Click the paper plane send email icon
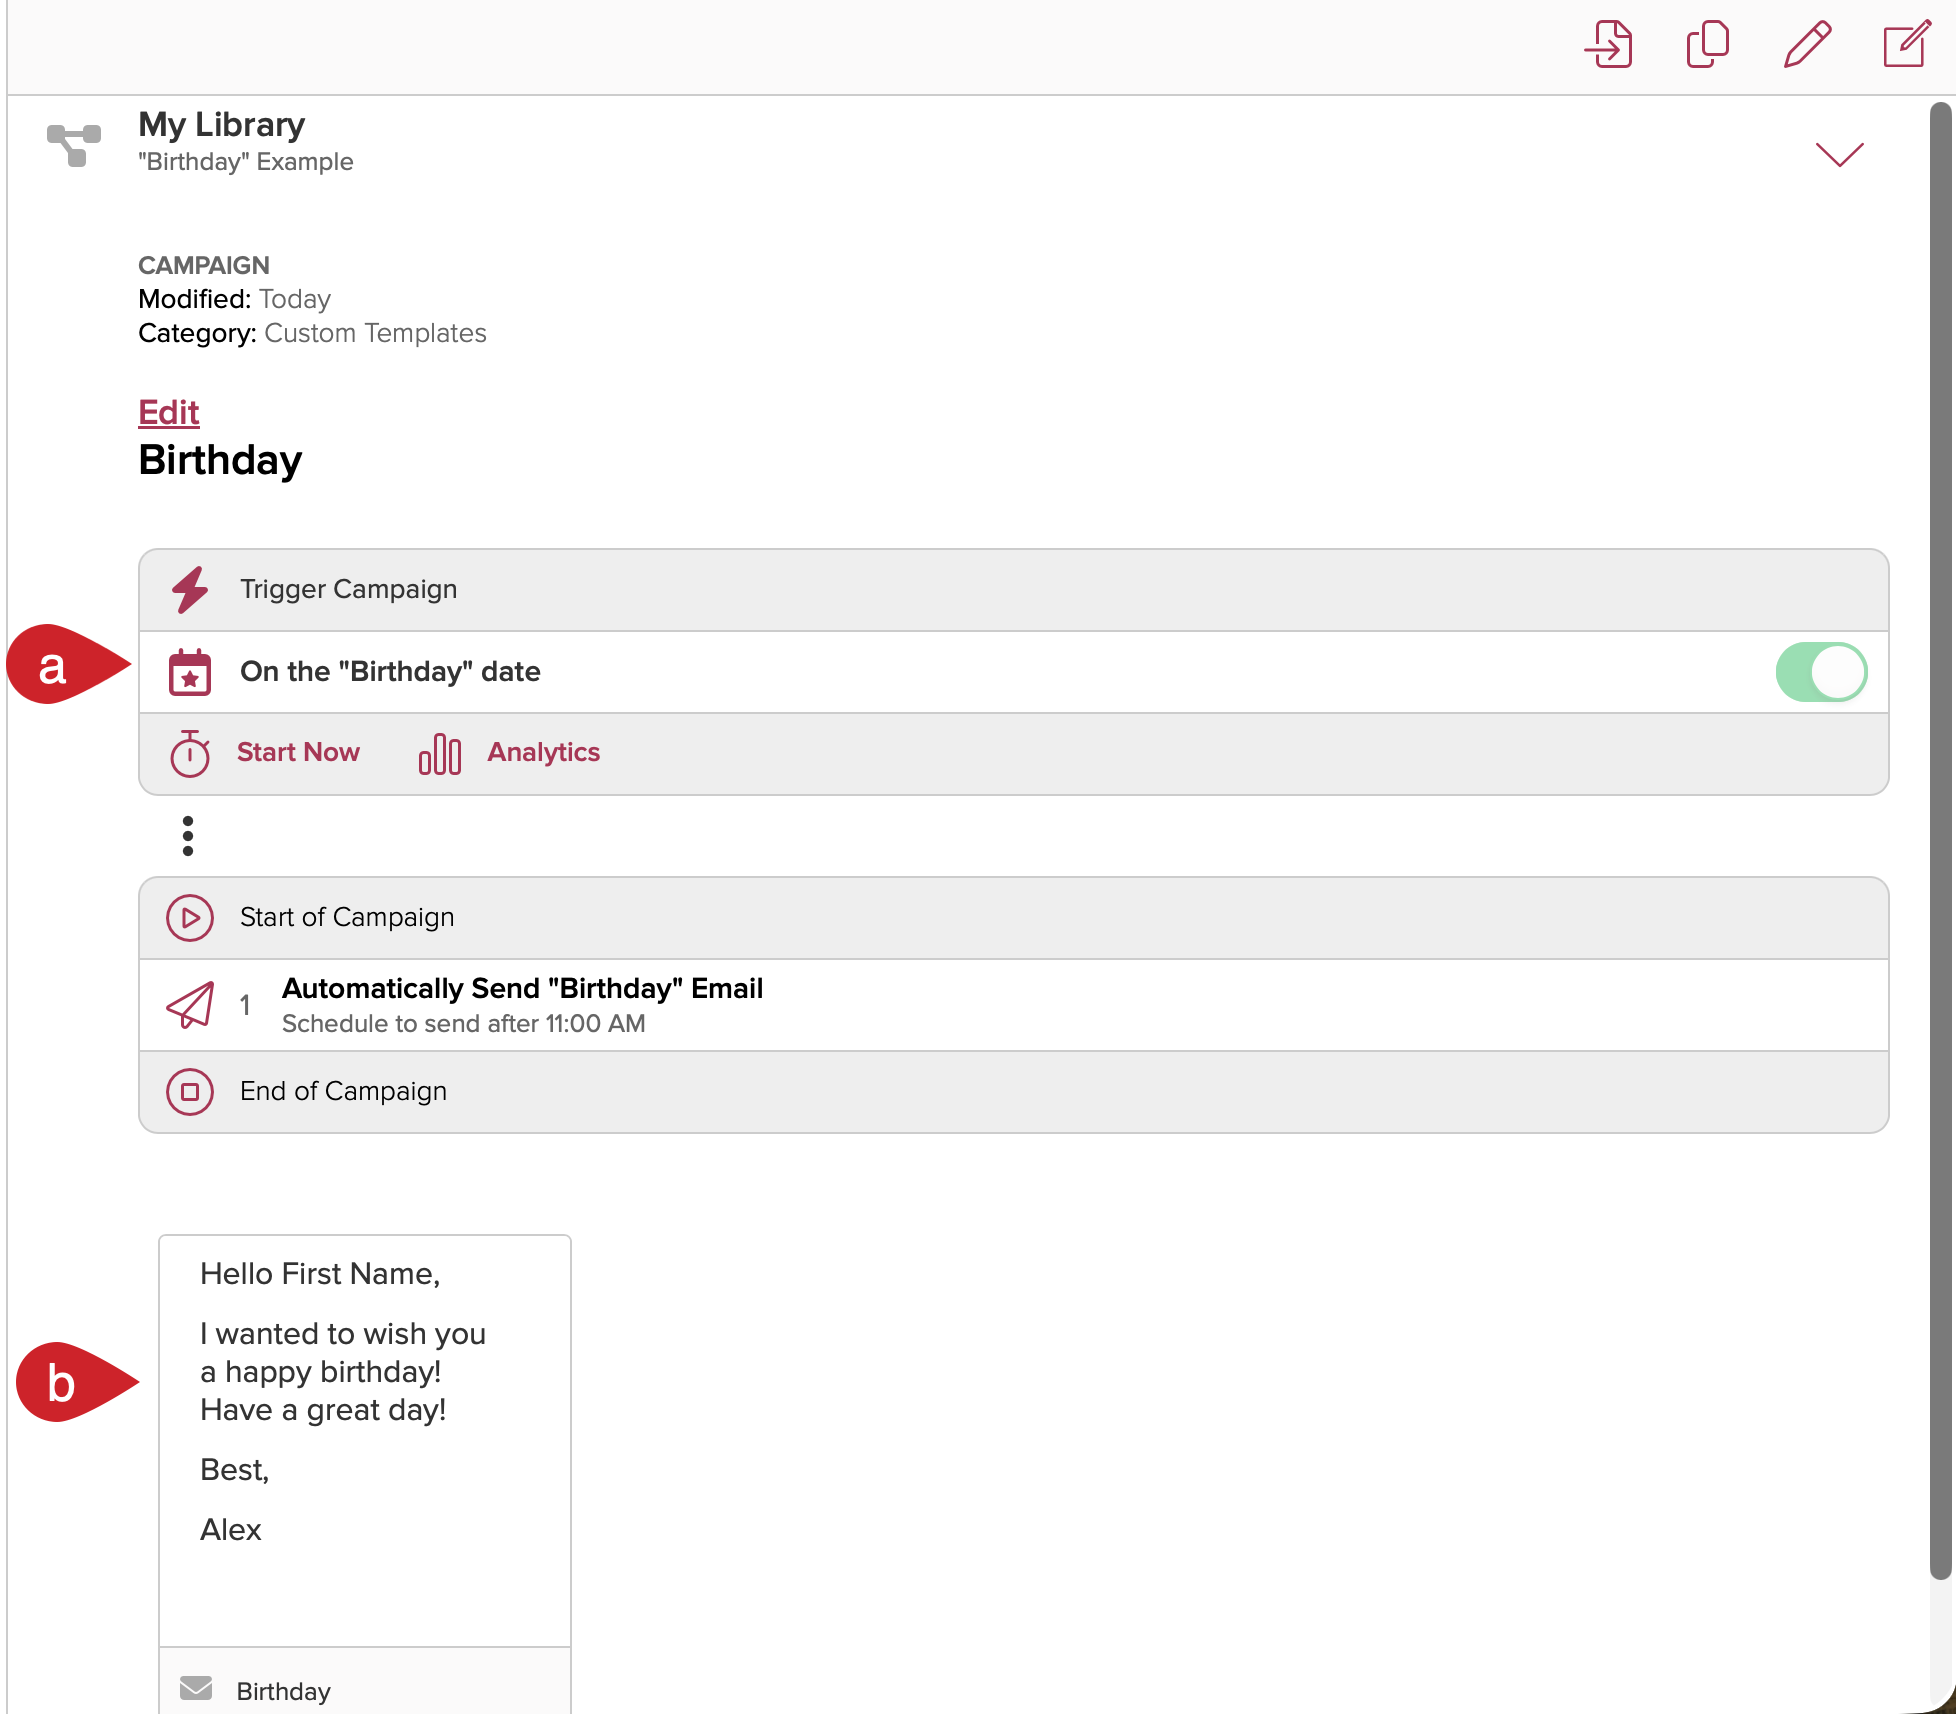This screenshot has height=1714, width=1956. click(x=190, y=1005)
